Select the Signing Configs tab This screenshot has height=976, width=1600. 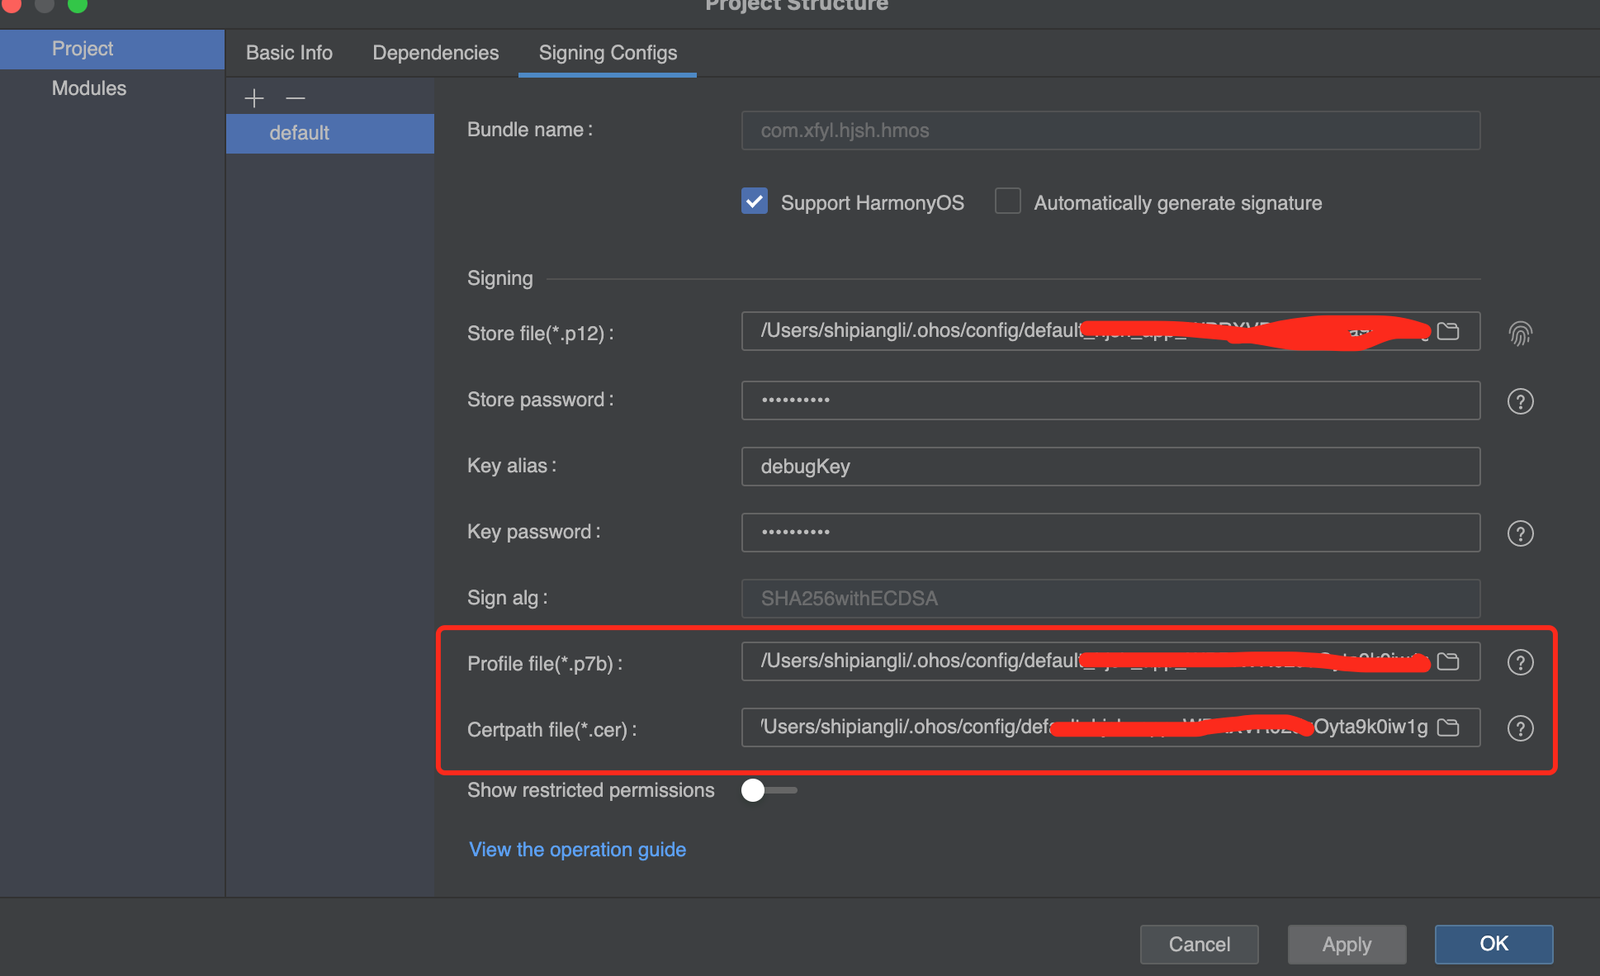(608, 53)
